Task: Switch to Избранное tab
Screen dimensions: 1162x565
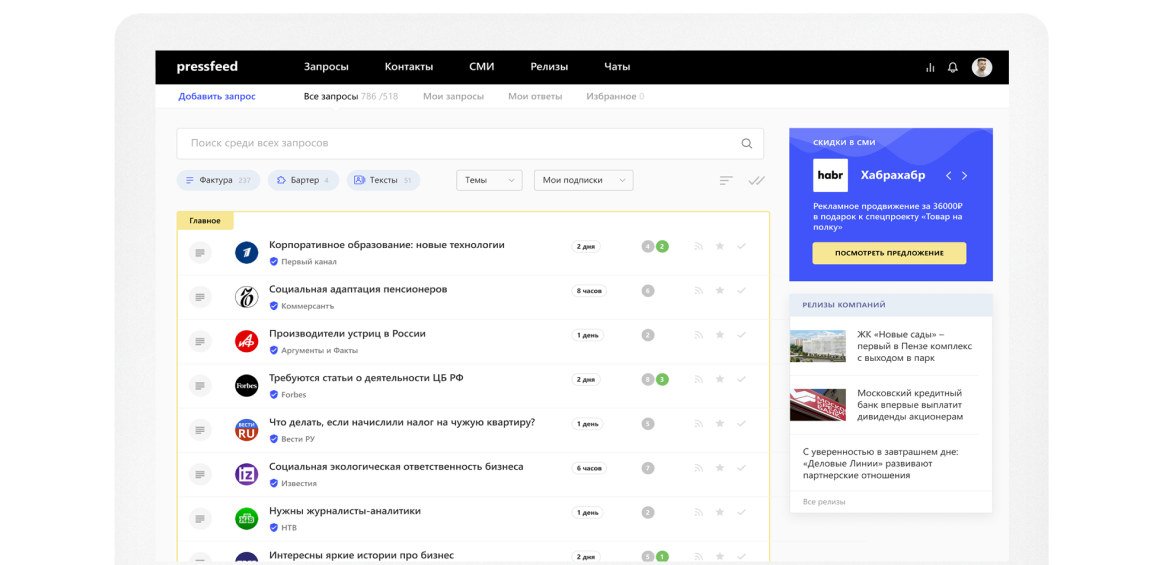Action: pos(615,96)
